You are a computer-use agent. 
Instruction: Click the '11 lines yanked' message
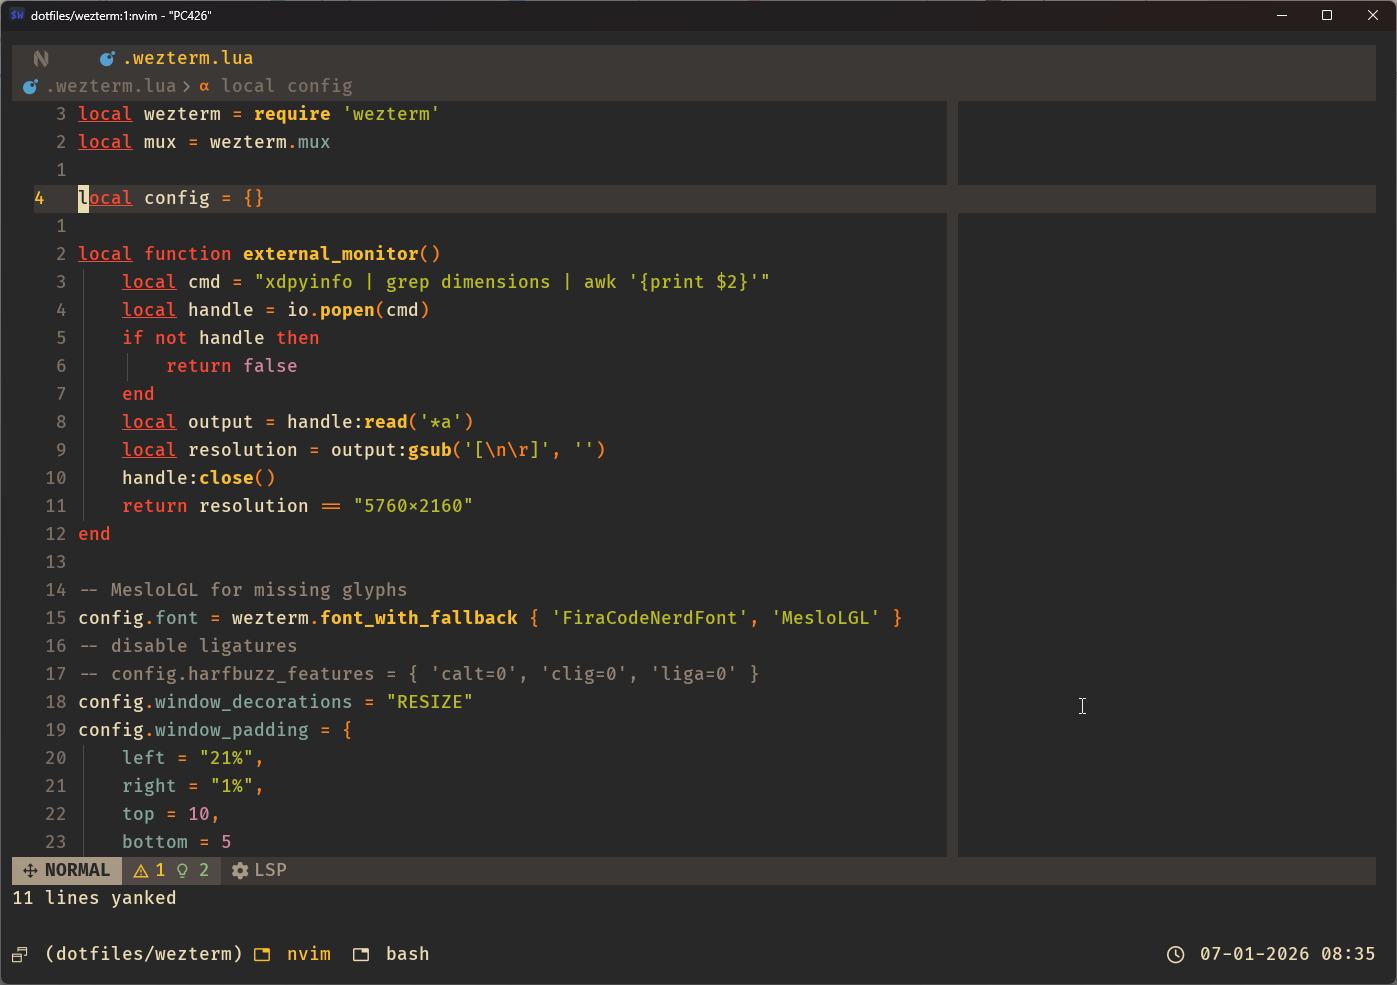[94, 898]
